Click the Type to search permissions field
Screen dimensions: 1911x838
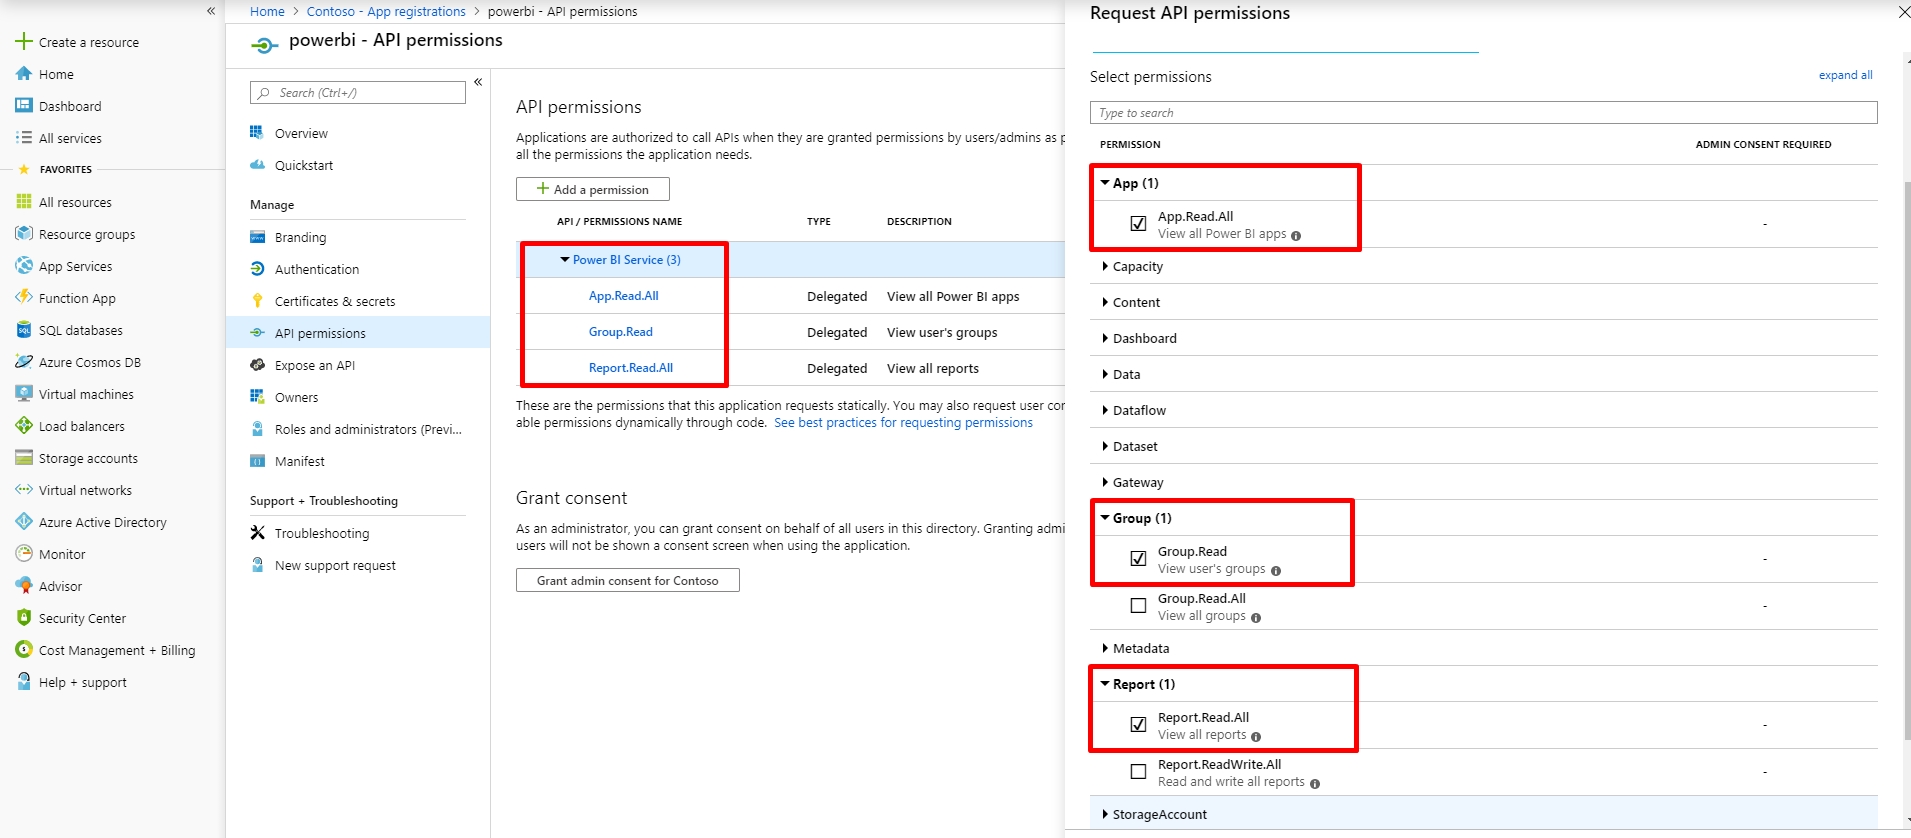pos(1483,112)
